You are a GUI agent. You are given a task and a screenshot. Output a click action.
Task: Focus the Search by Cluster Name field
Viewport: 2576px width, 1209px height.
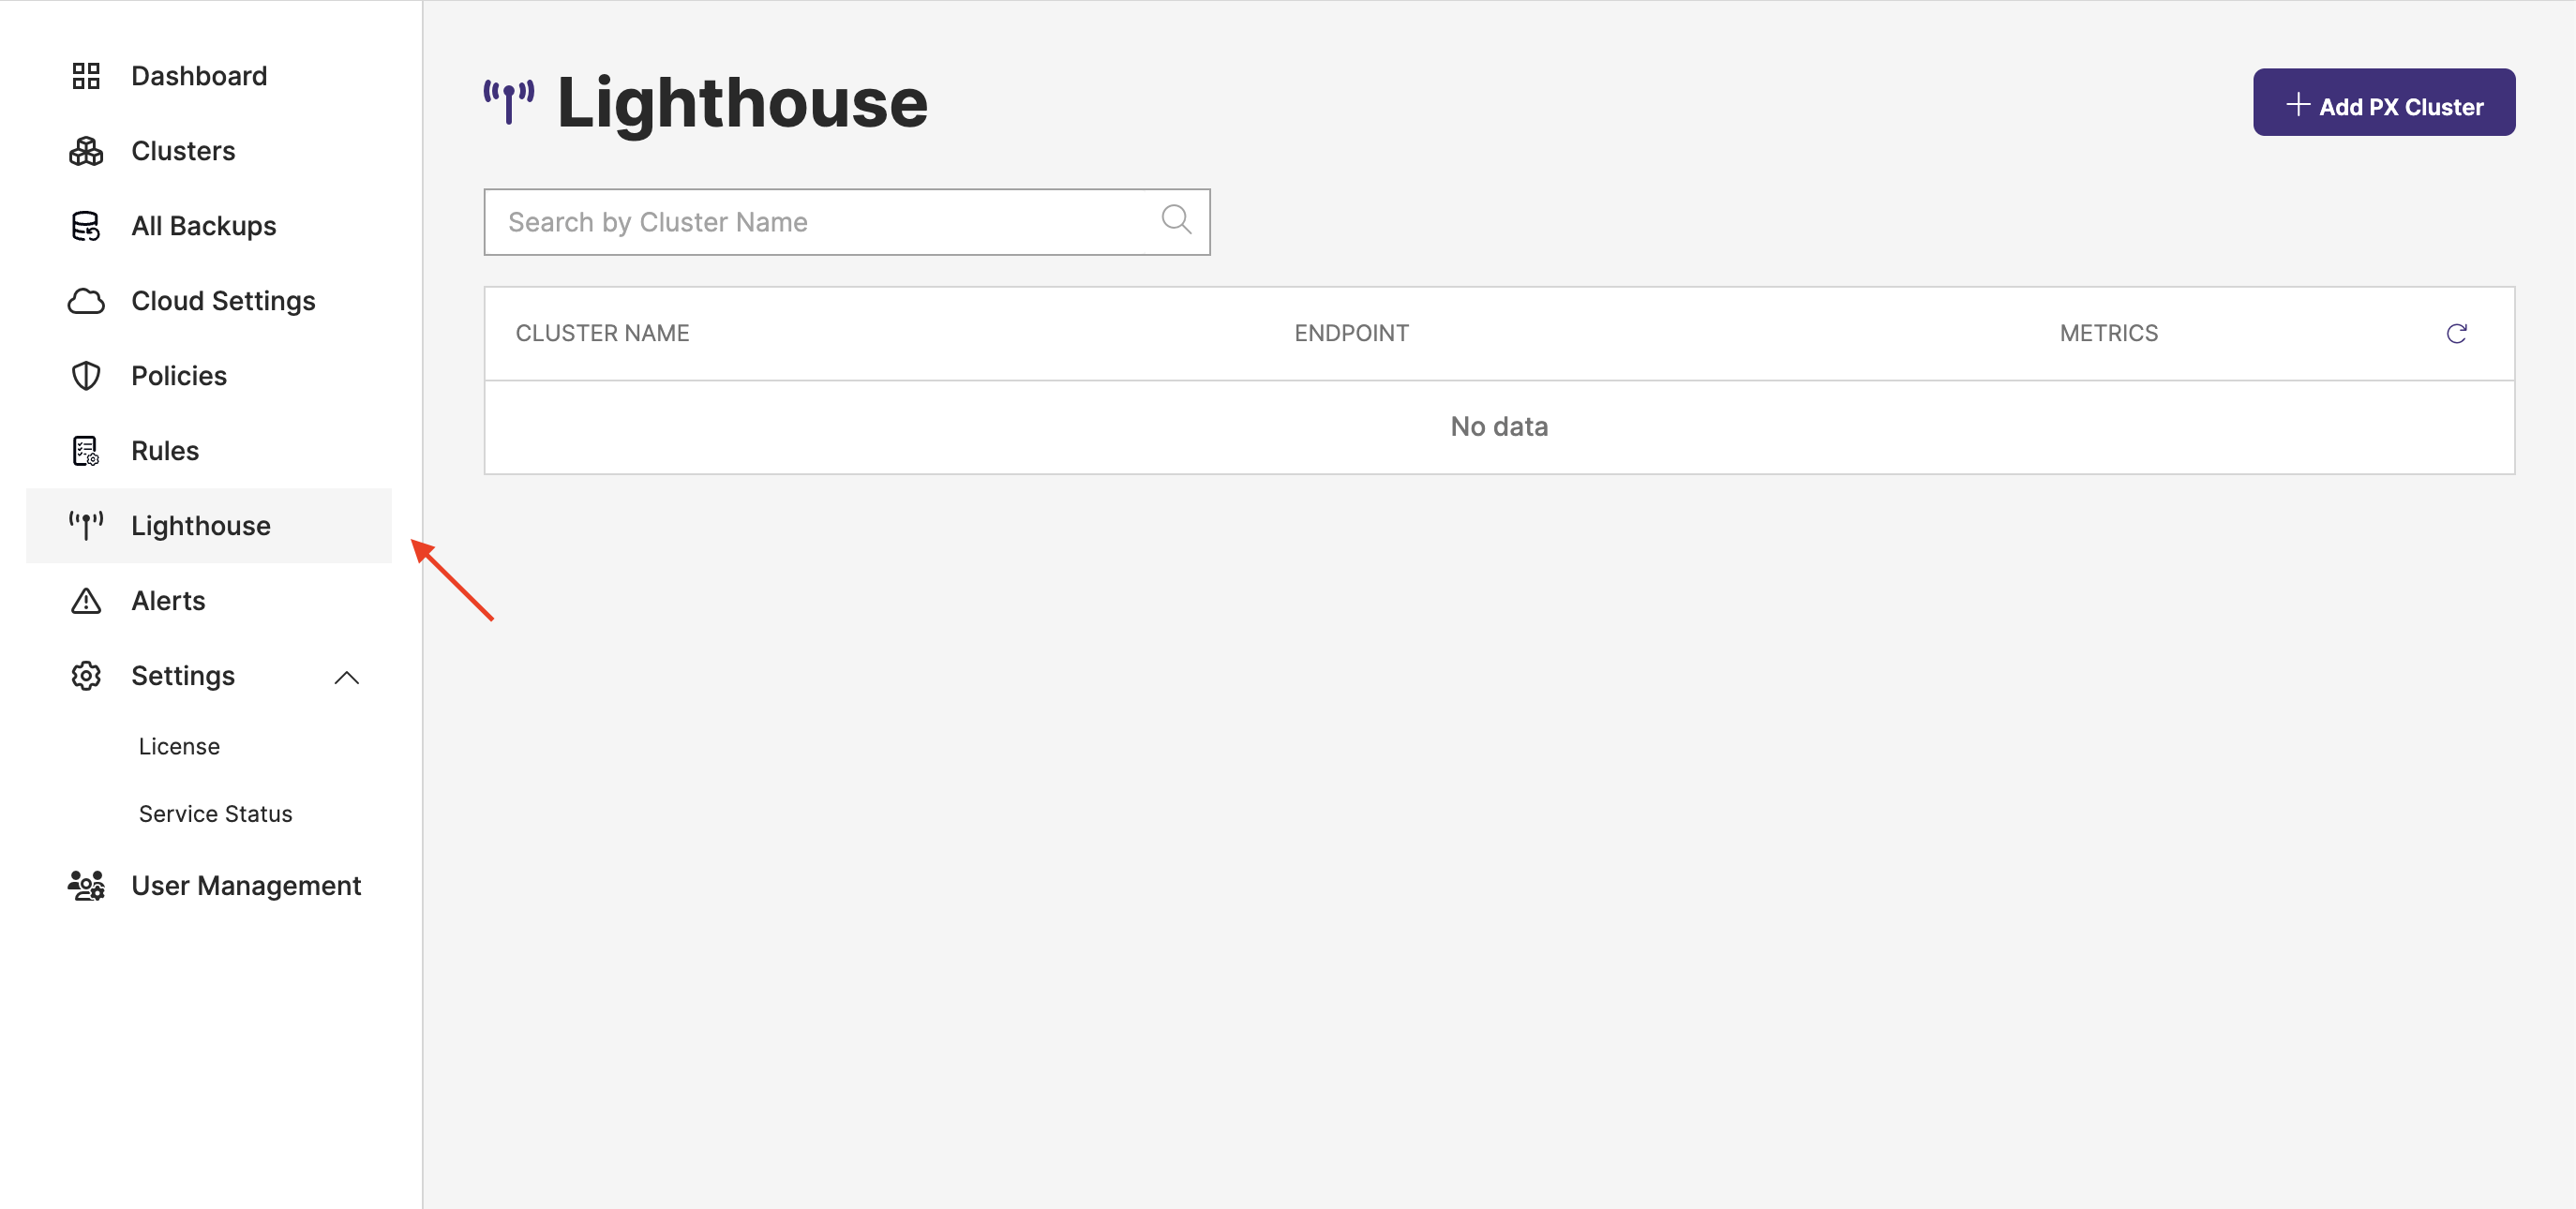[x=847, y=222]
